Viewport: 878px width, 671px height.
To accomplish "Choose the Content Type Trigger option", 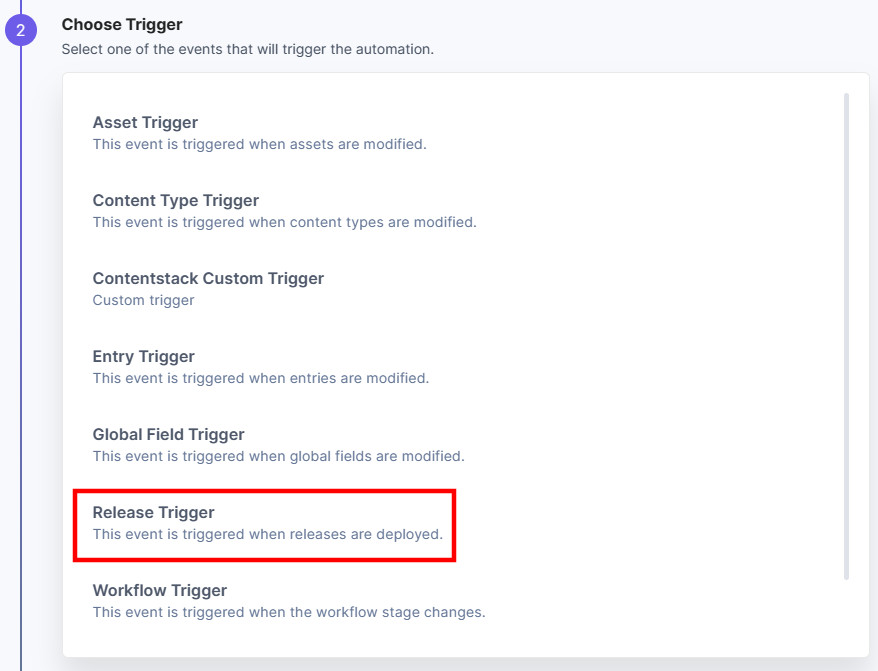I will [284, 211].
